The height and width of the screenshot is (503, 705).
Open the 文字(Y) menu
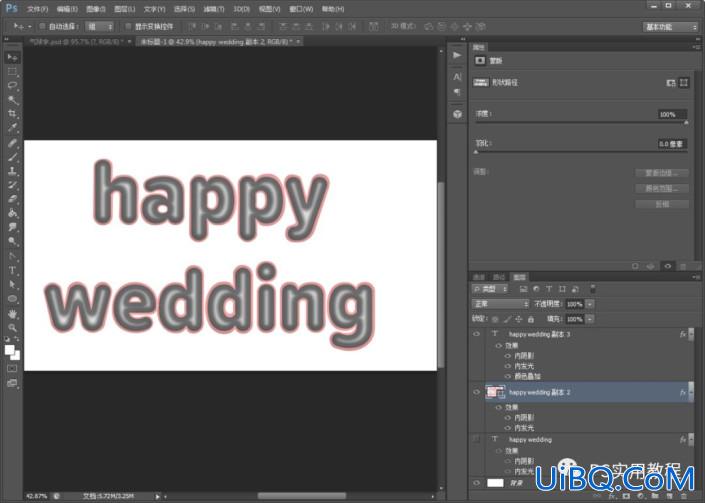click(x=154, y=9)
